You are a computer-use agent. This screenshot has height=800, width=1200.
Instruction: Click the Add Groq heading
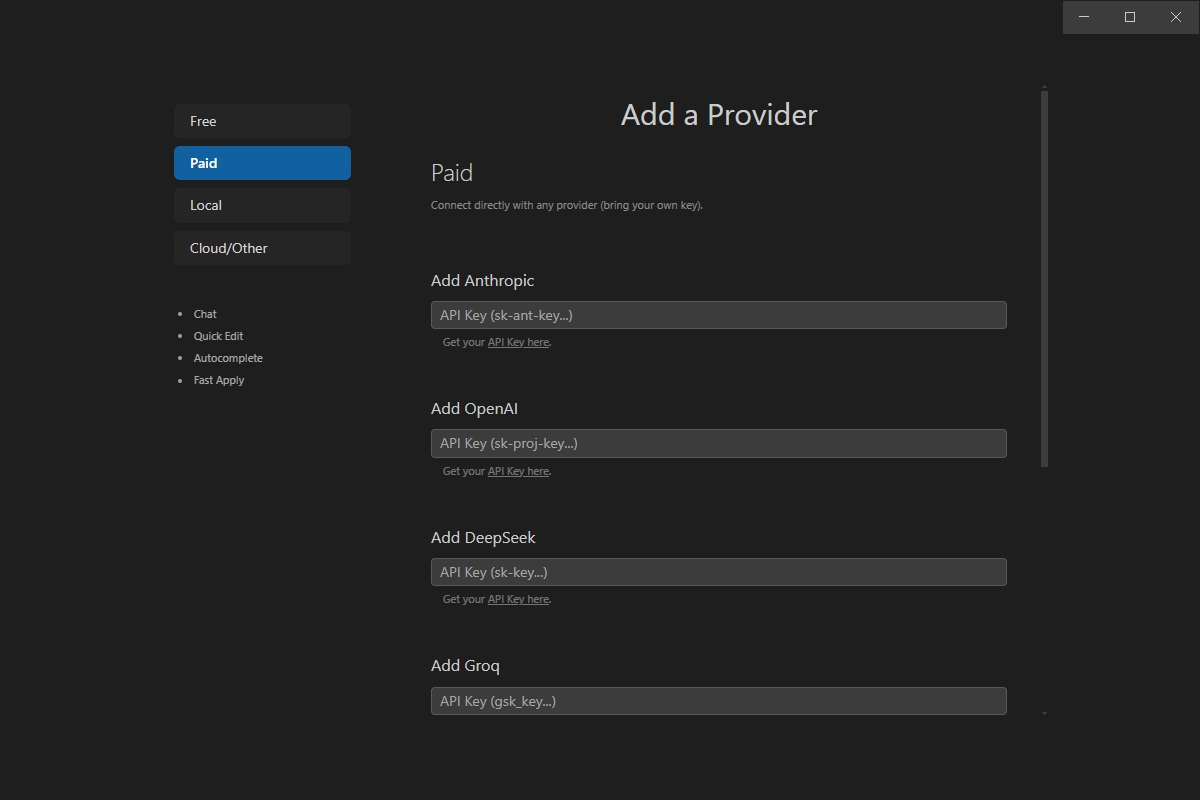point(465,666)
